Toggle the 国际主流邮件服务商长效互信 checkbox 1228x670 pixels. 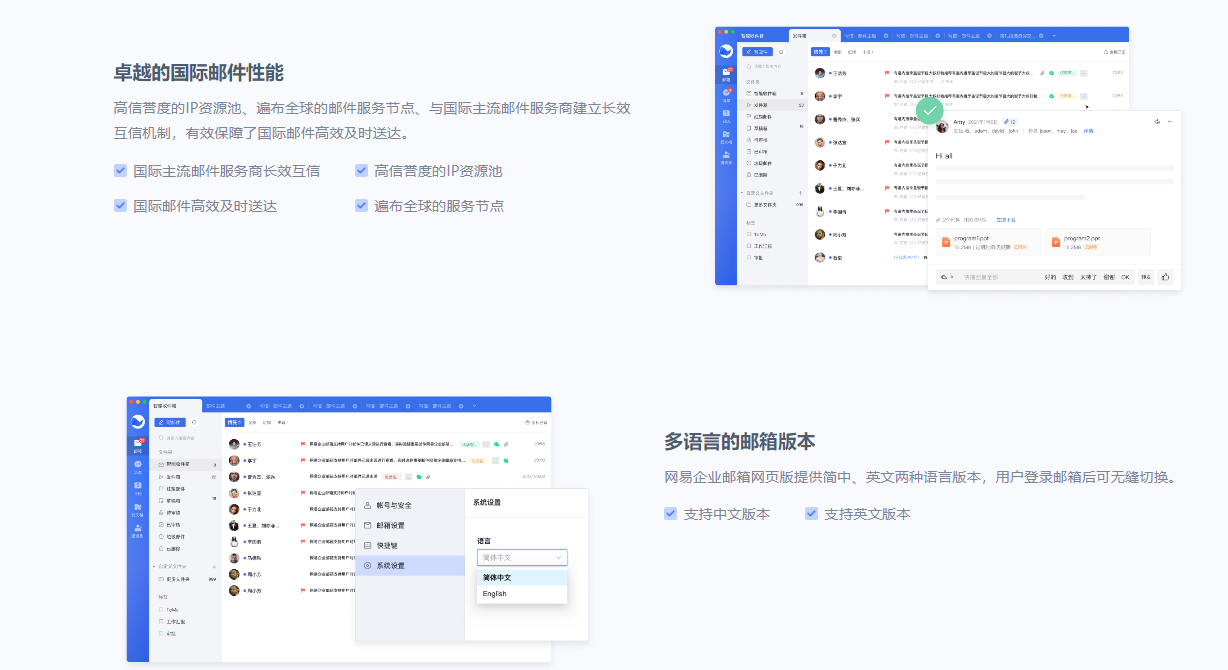pos(120,171)
